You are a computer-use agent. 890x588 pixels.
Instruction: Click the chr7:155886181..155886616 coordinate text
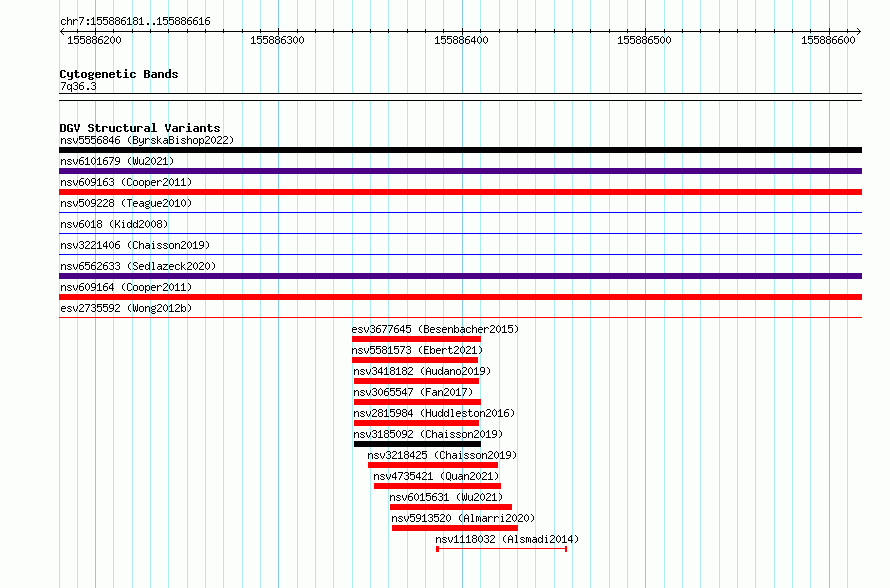(x=135, y=21)
